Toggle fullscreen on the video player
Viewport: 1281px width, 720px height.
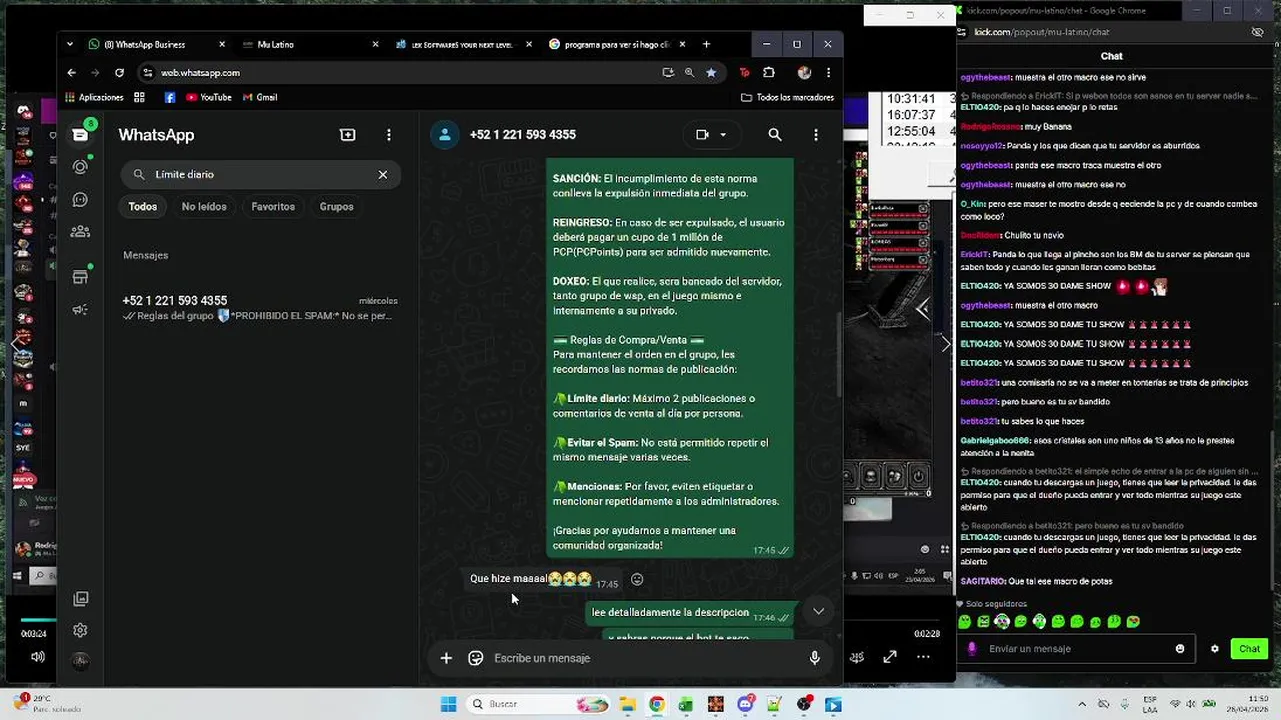pyautogui.click(x=890, y=657)
